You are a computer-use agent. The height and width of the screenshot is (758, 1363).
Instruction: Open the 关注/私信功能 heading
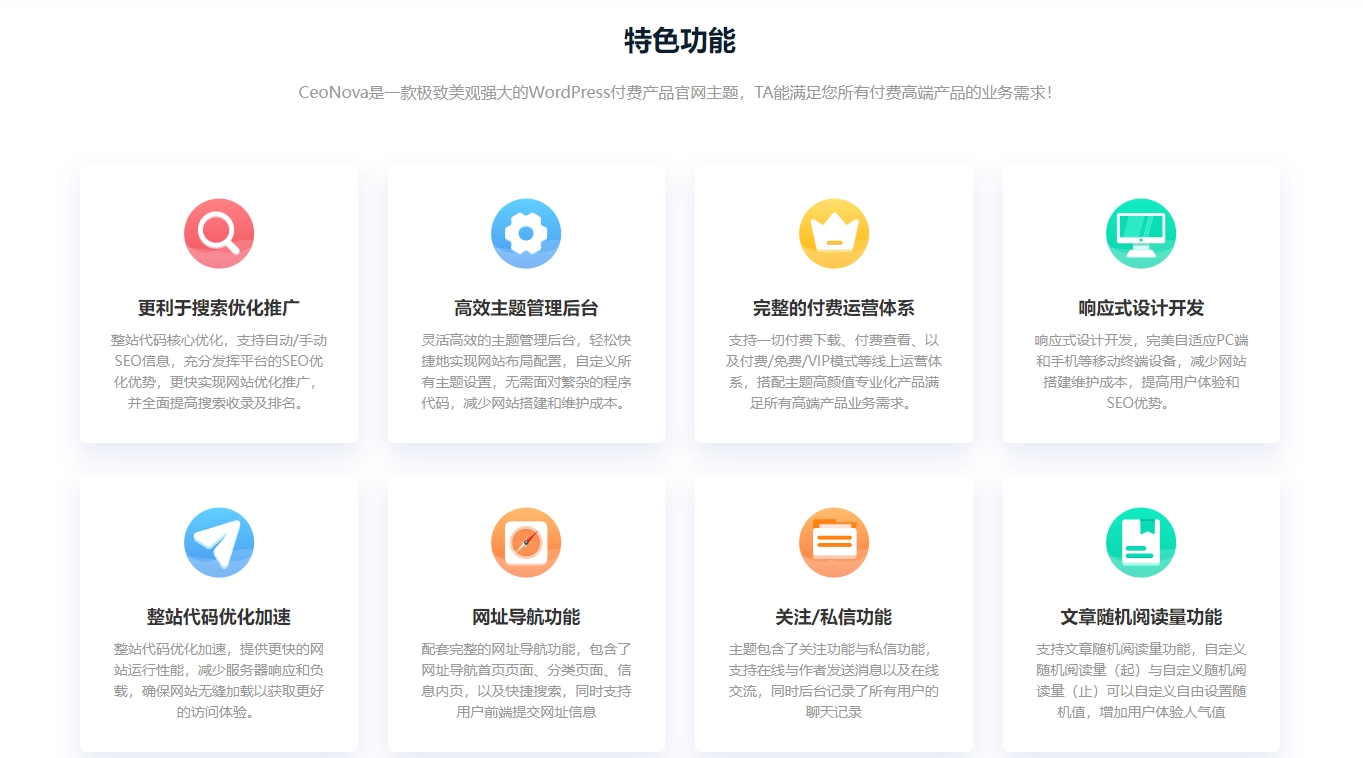tap(833, 617)
